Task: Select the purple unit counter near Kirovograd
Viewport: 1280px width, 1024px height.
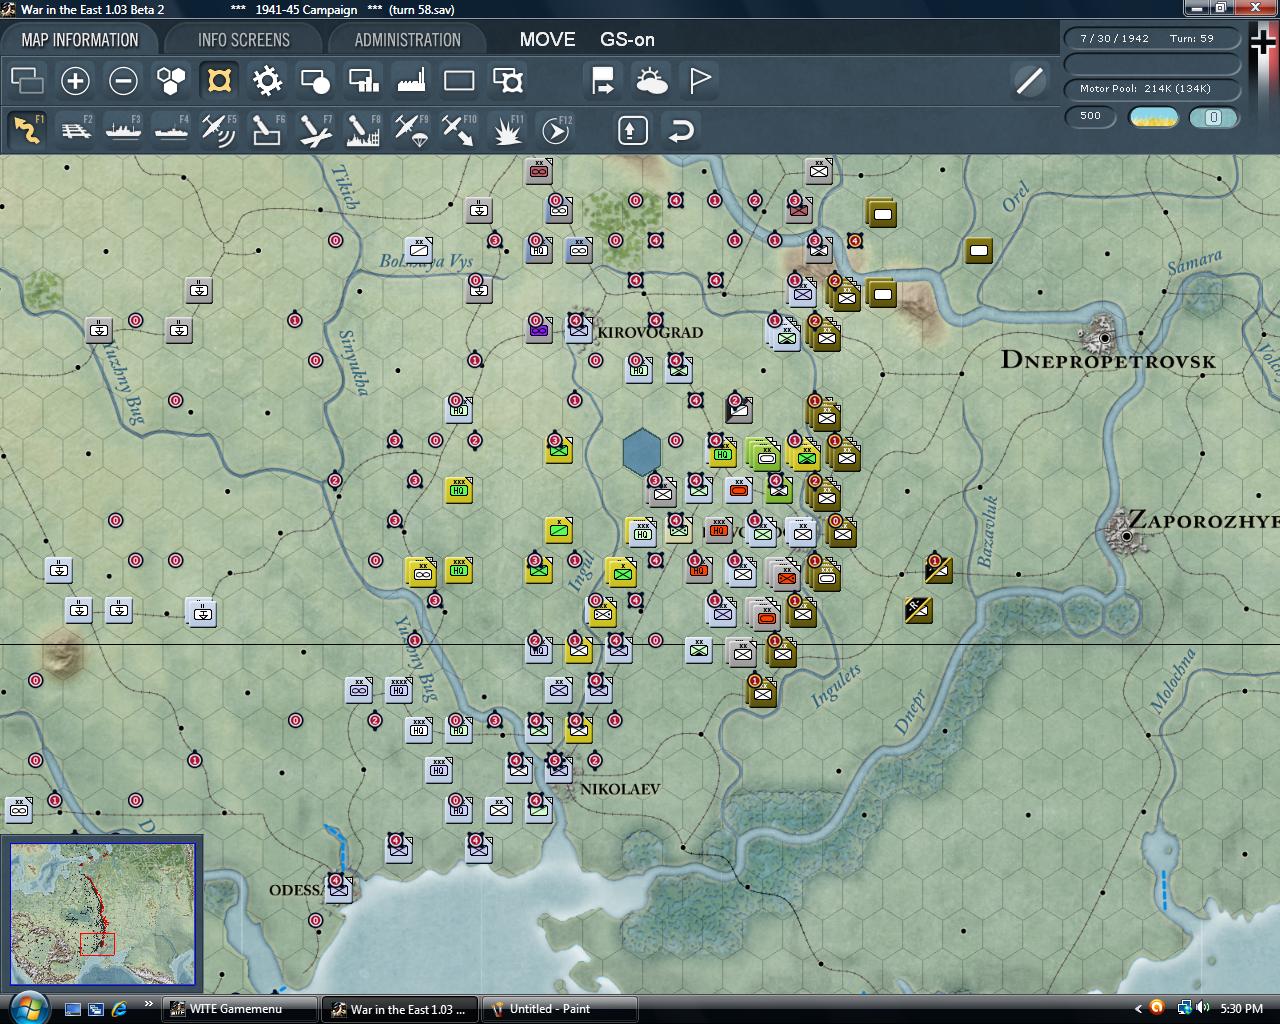Action: [539, 328]
